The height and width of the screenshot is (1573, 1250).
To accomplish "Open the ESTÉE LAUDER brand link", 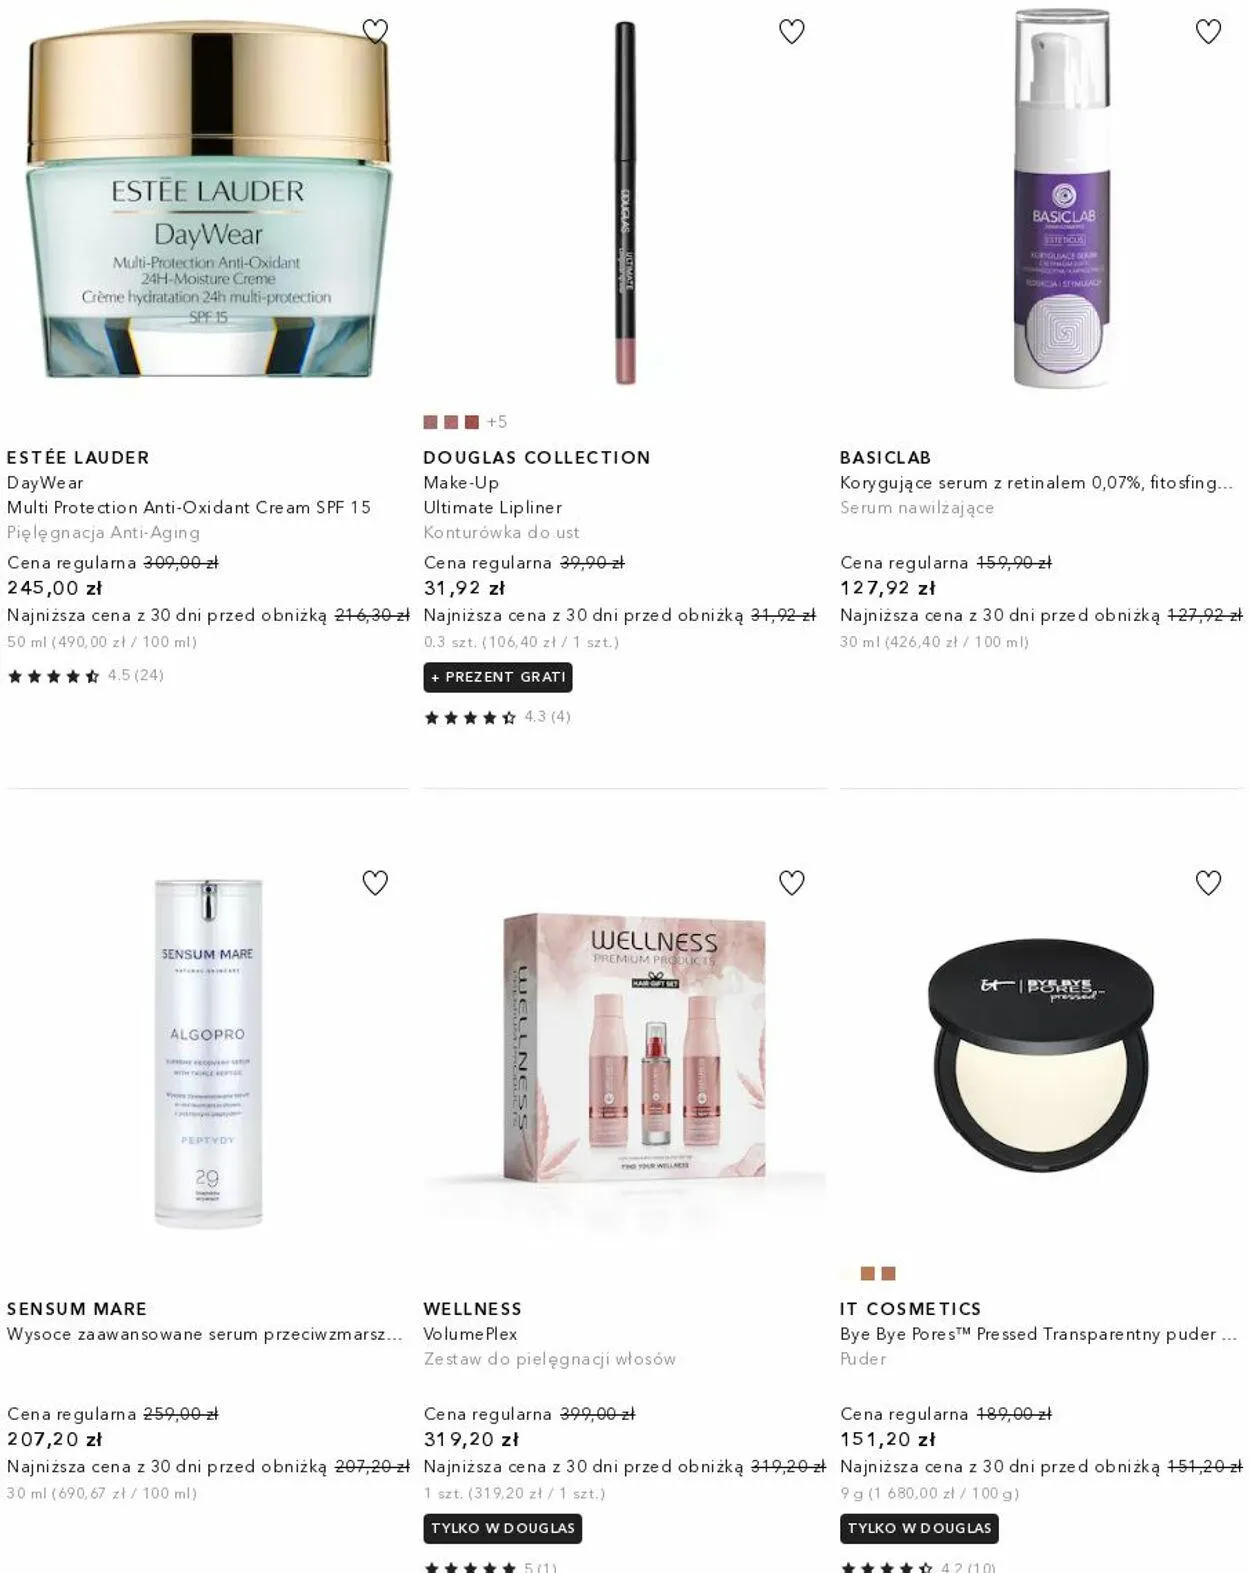I will point(78,457).
